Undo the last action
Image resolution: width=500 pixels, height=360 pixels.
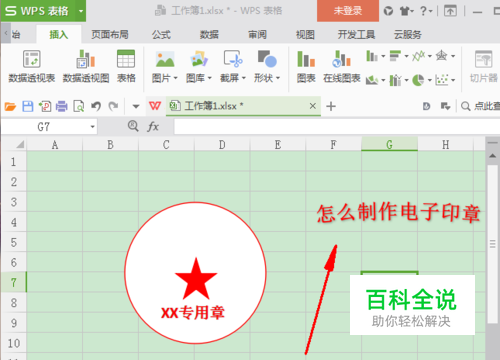click(96, 107)
